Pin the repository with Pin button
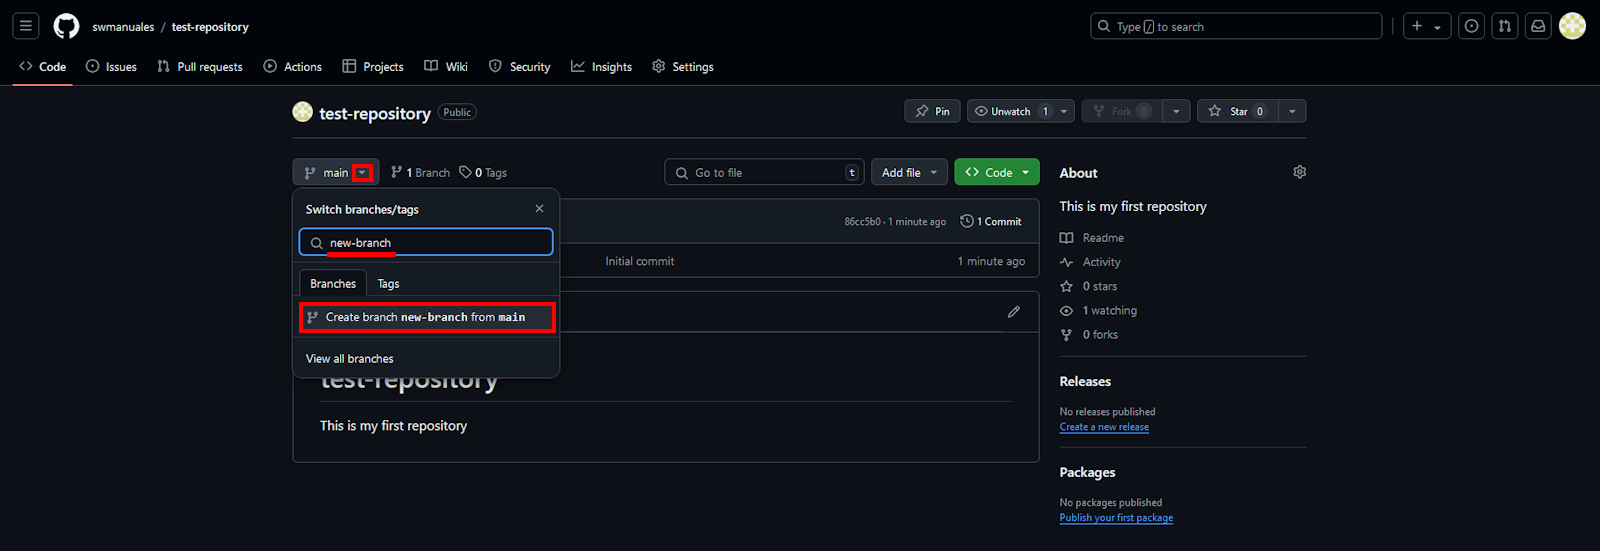This screenshot has width=1600, height=551. pos(932,111)
